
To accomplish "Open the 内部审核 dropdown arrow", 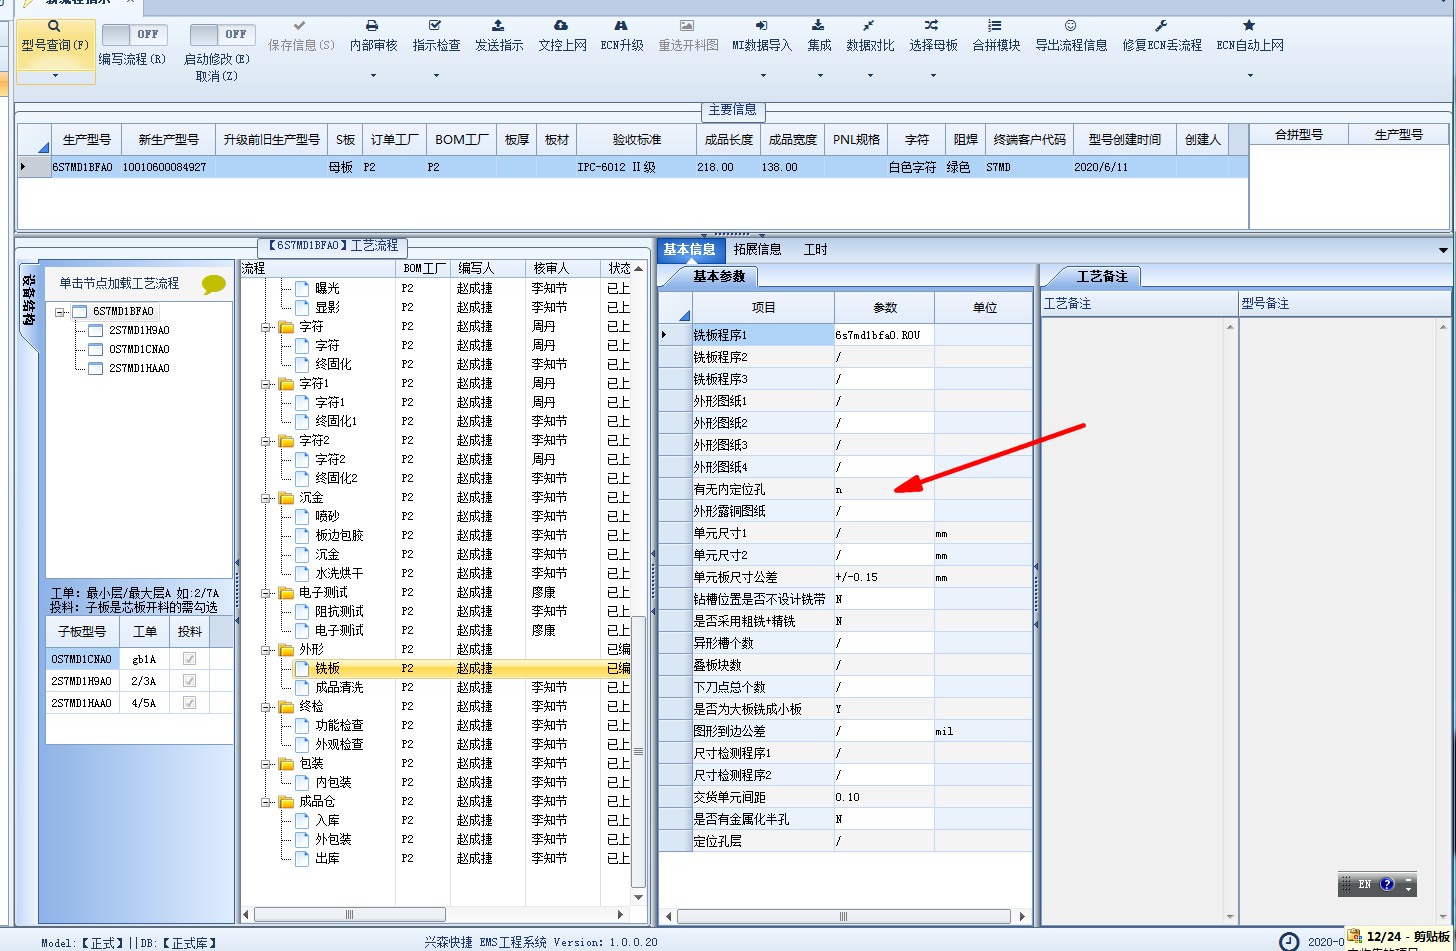I will click(x=373, y=75).
